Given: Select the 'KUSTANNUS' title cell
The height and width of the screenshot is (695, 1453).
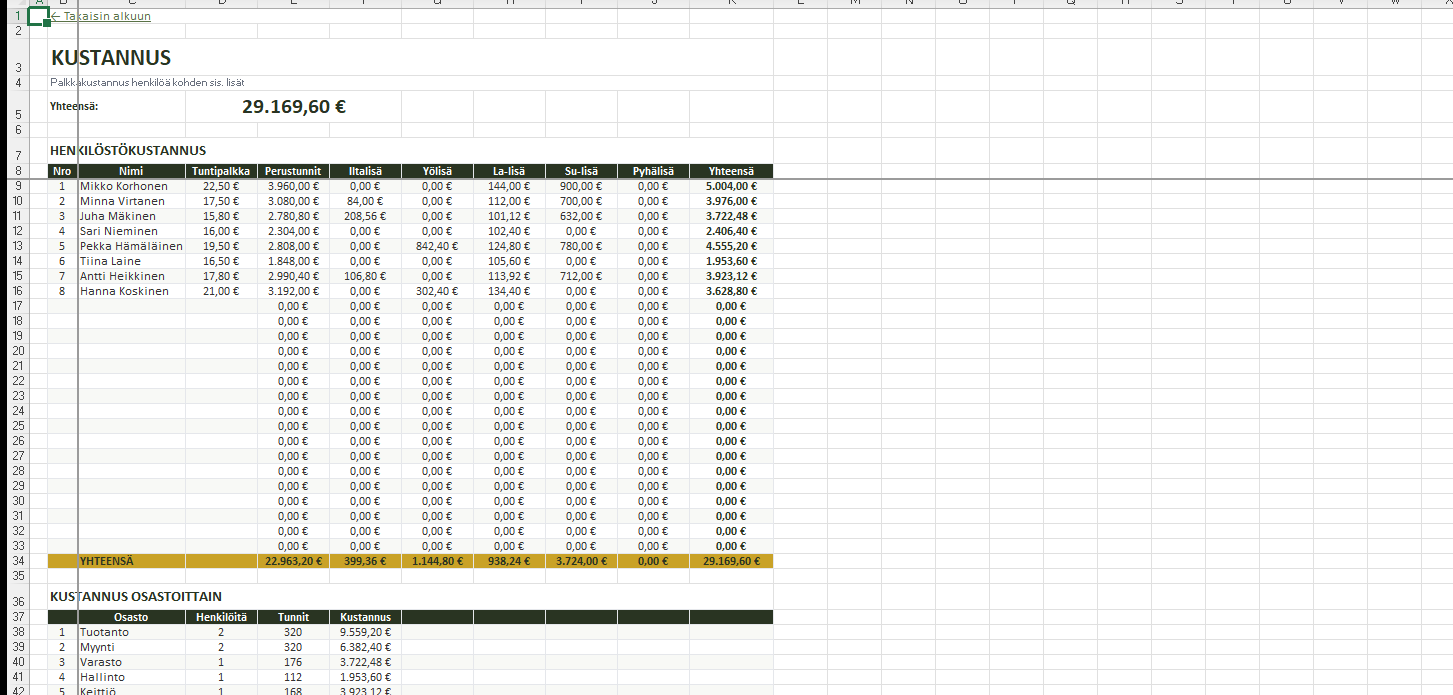Looking at the screenshot, I should tap(111, 58).
